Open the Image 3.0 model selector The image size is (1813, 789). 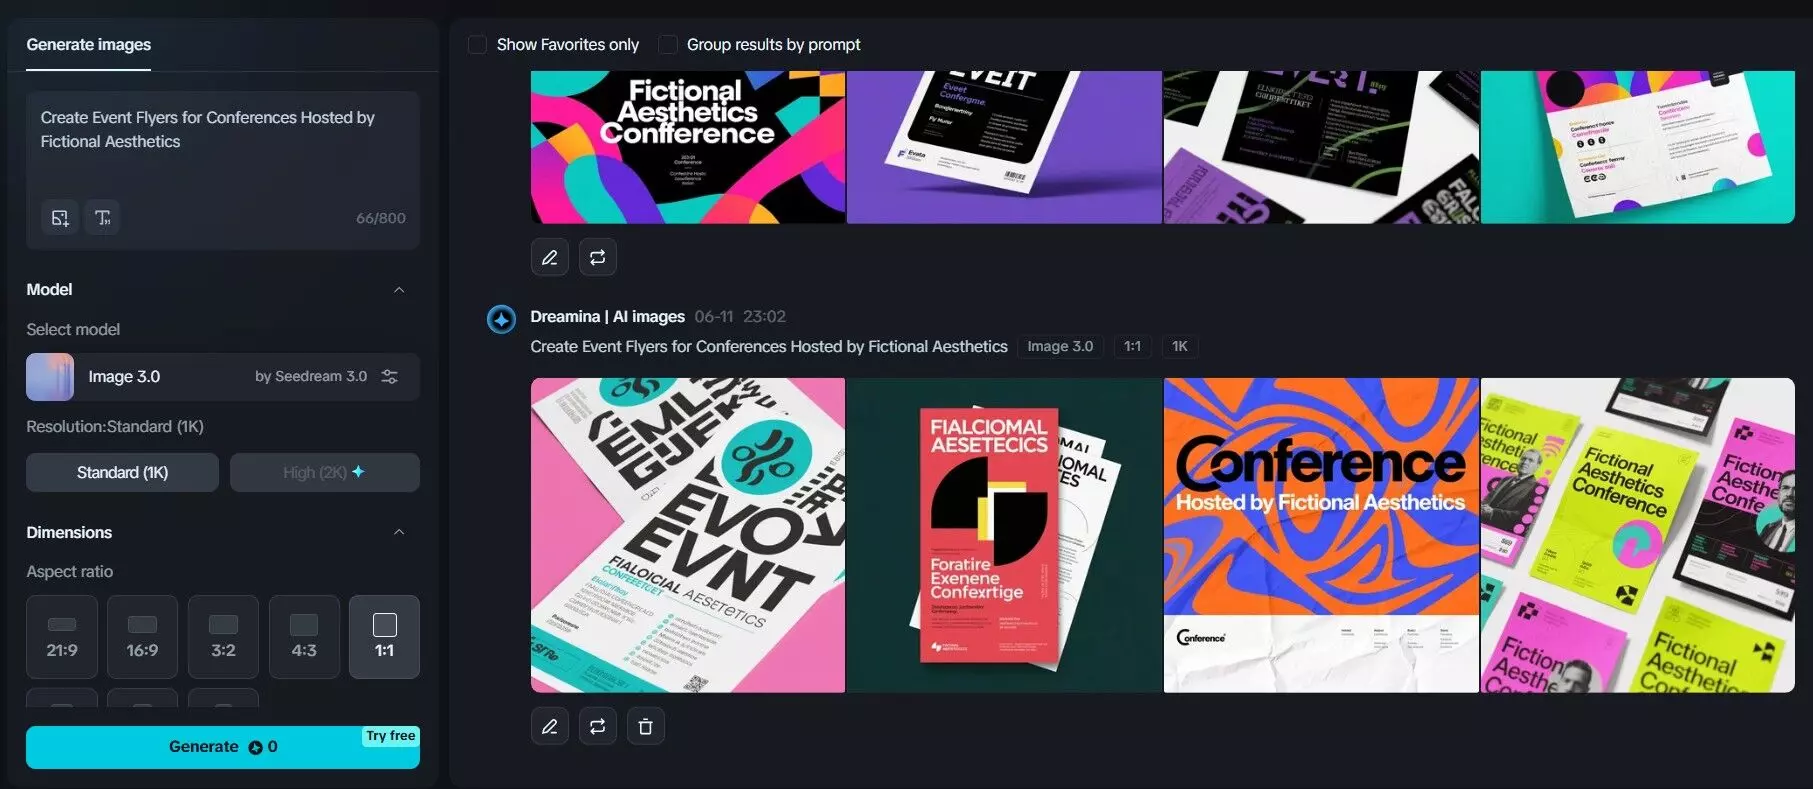click(x=223, y=377)
